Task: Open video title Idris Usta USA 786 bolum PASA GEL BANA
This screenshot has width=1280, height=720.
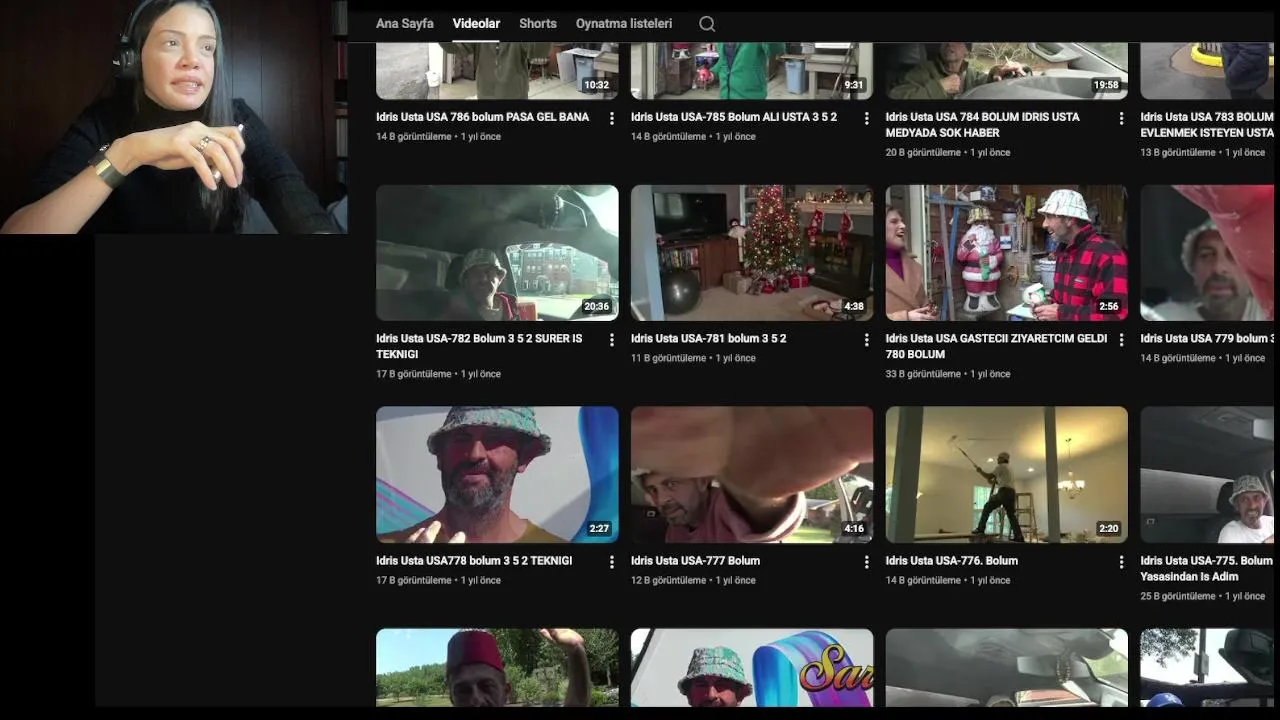Action: [483, 117]
